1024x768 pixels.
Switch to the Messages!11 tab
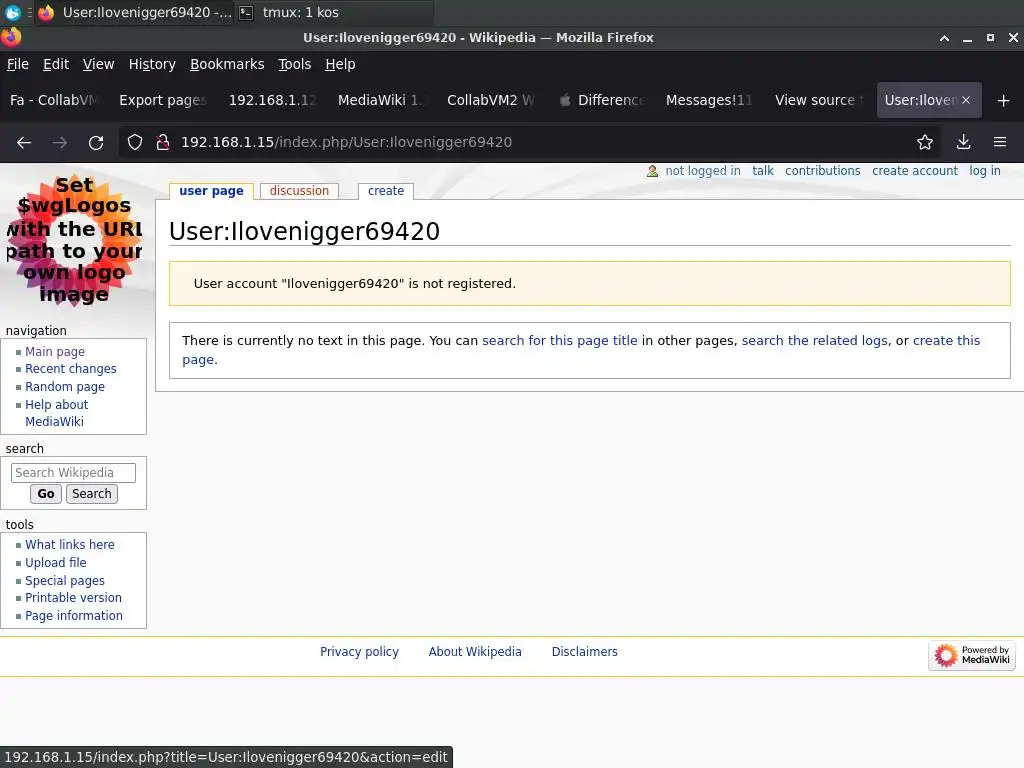709,100
